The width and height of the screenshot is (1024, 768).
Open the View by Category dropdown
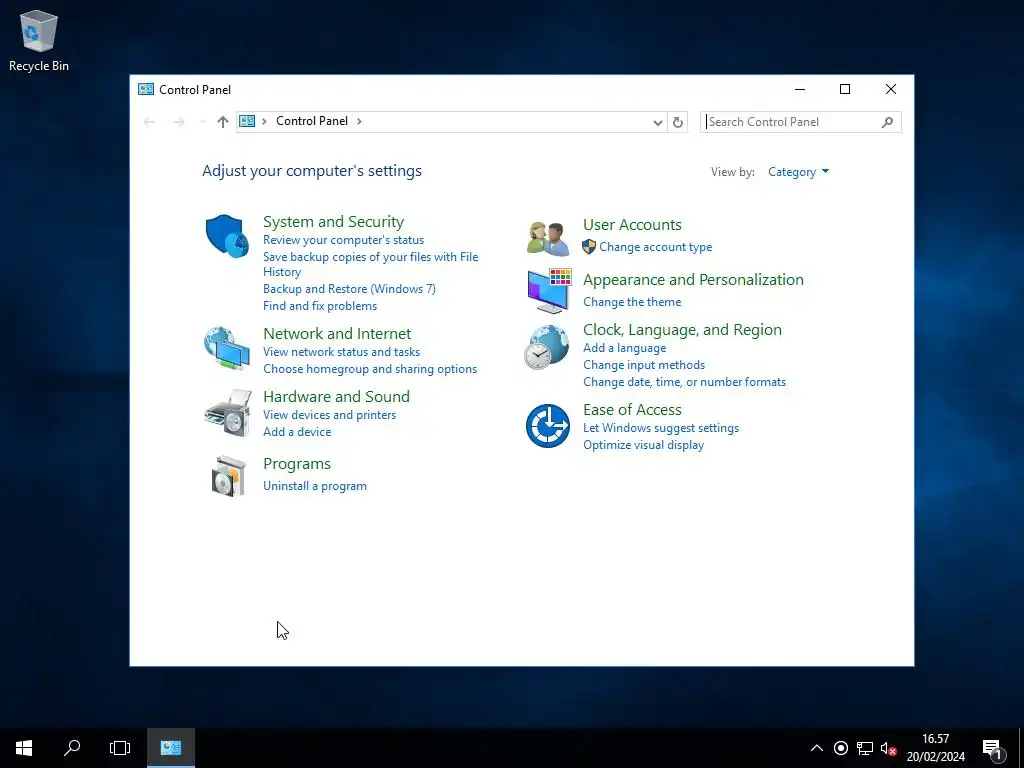click(798, 172)
